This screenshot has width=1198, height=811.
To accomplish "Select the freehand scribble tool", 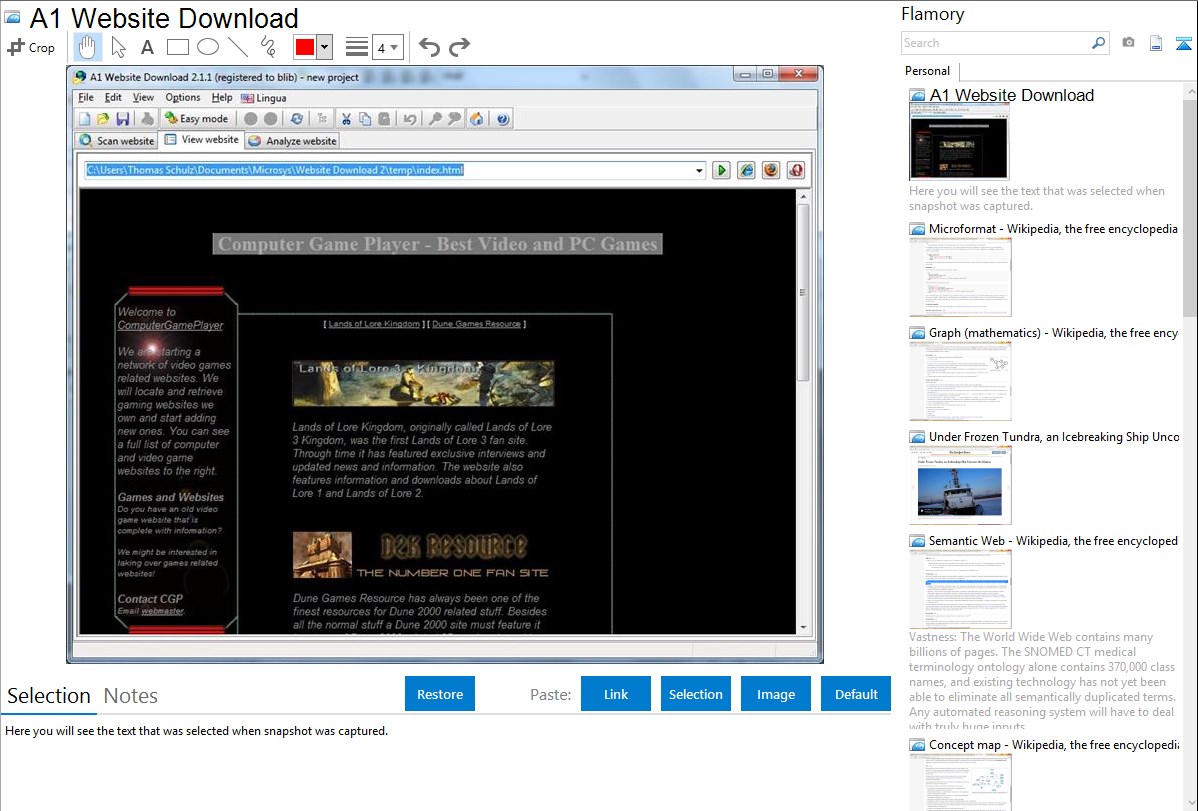I will coord(268,47).
